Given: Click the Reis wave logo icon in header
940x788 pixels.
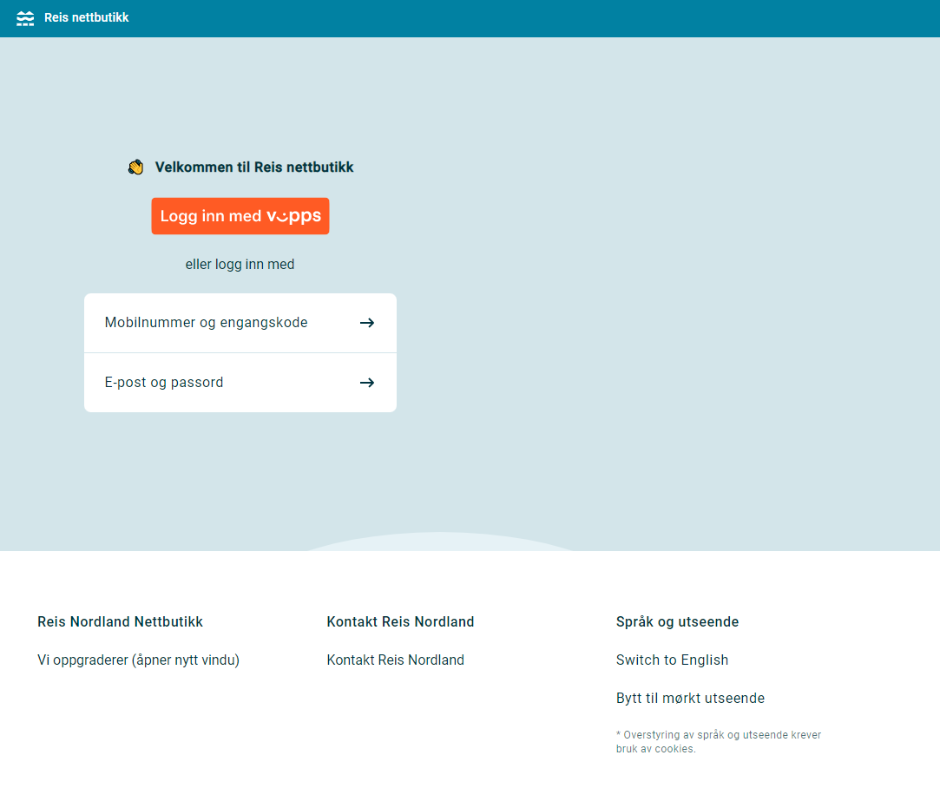Looking at the screenshot, I should [25, 18].
